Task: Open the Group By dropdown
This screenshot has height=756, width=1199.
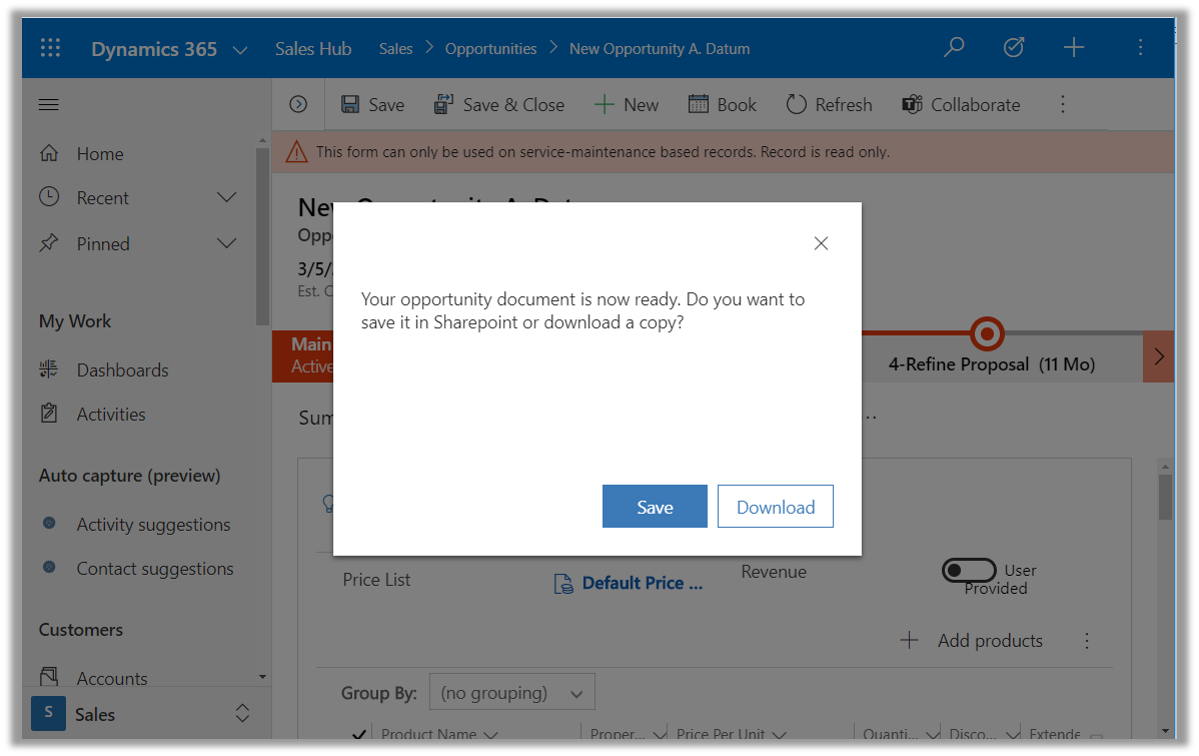Action: click(x=512, y=692)
